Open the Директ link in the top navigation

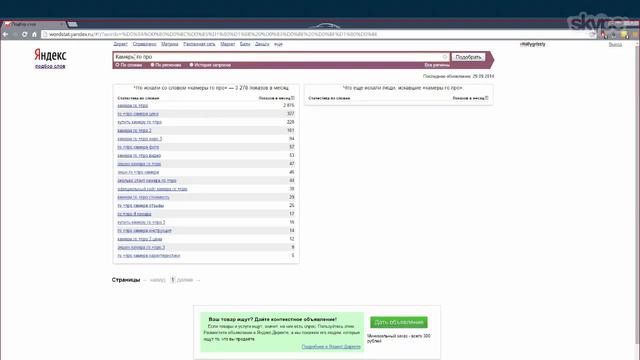(120, 44)
